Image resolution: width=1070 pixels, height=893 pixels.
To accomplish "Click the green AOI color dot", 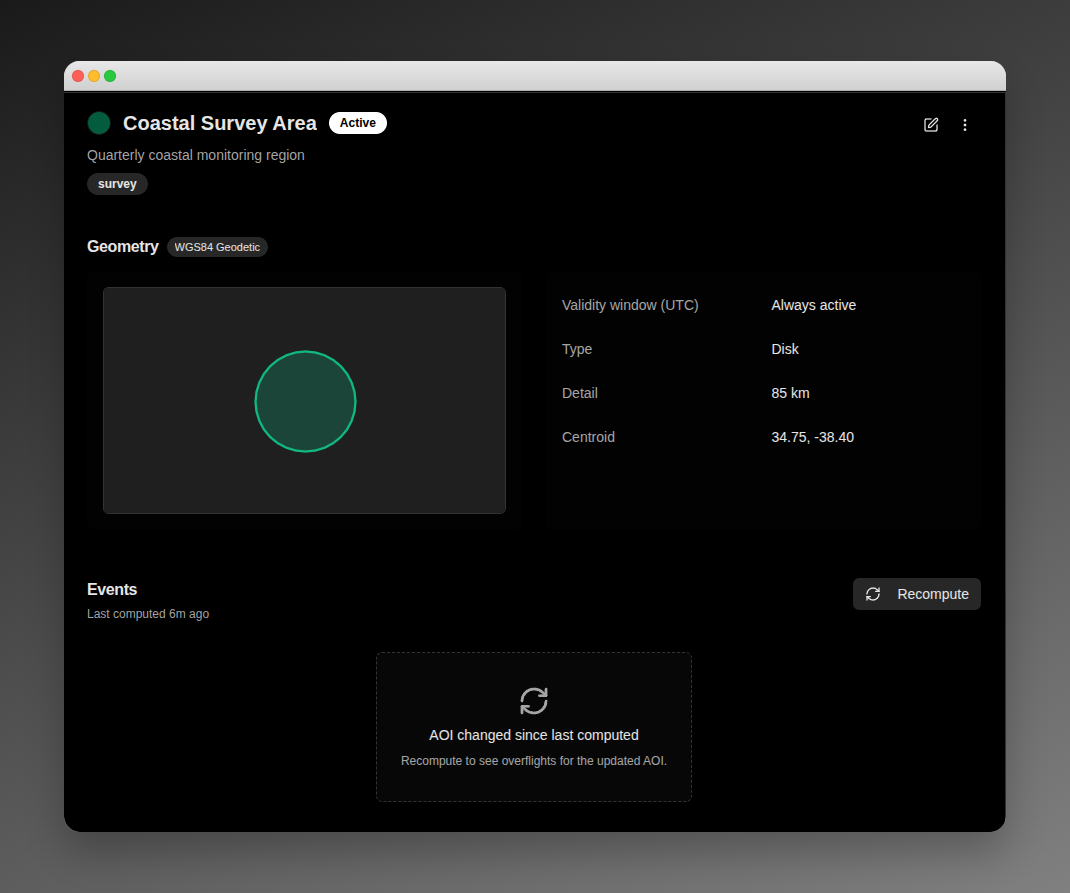I will point(99,123).
